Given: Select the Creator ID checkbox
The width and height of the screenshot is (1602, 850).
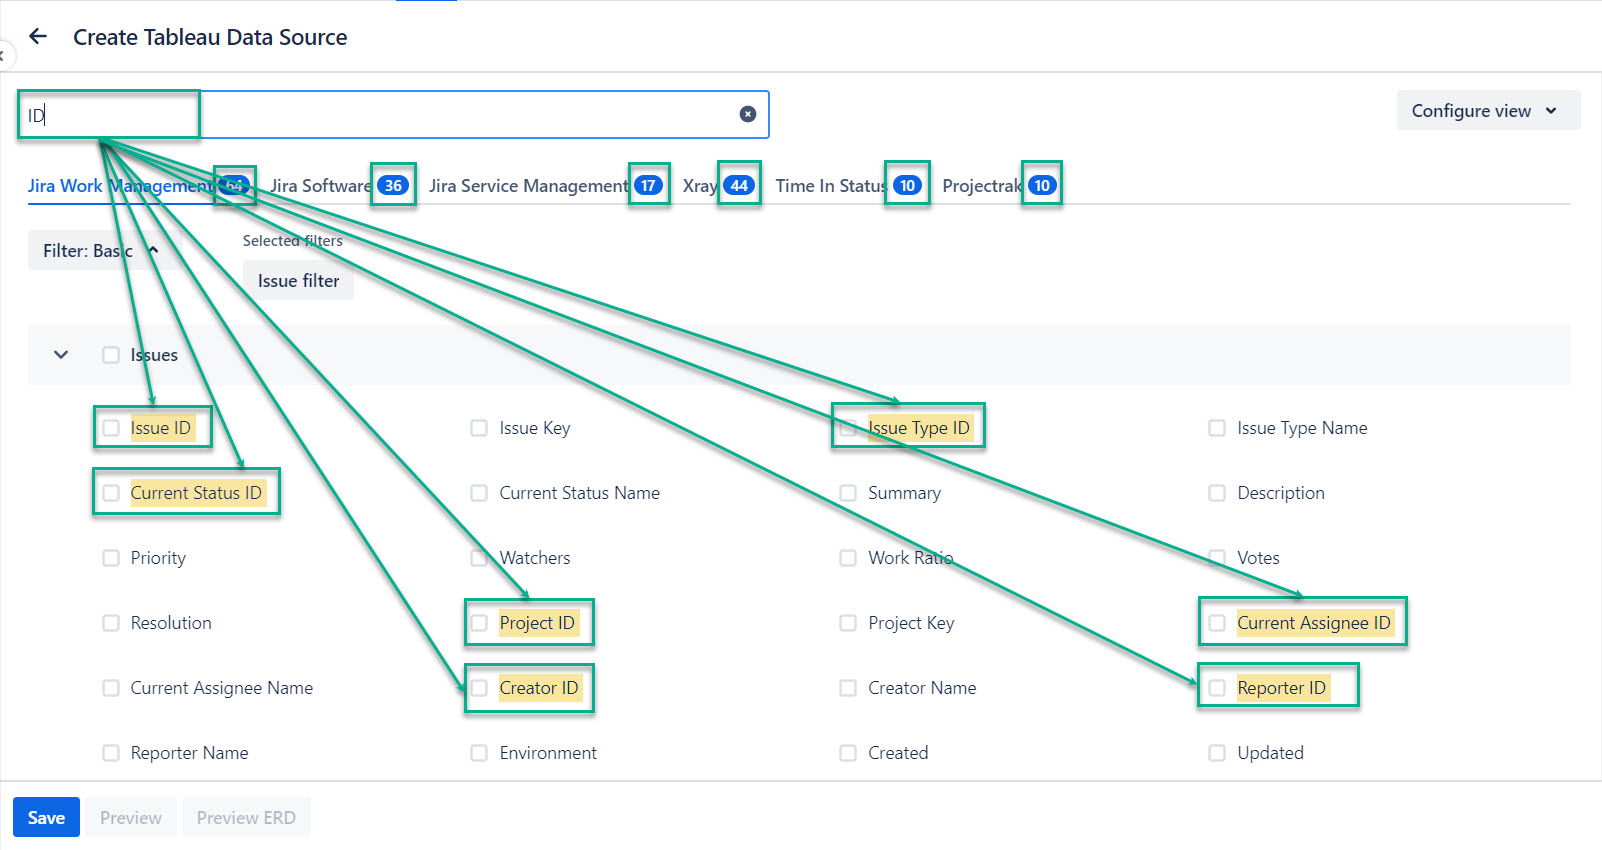Looking at the screenshot, I should (x=480, y=688).
